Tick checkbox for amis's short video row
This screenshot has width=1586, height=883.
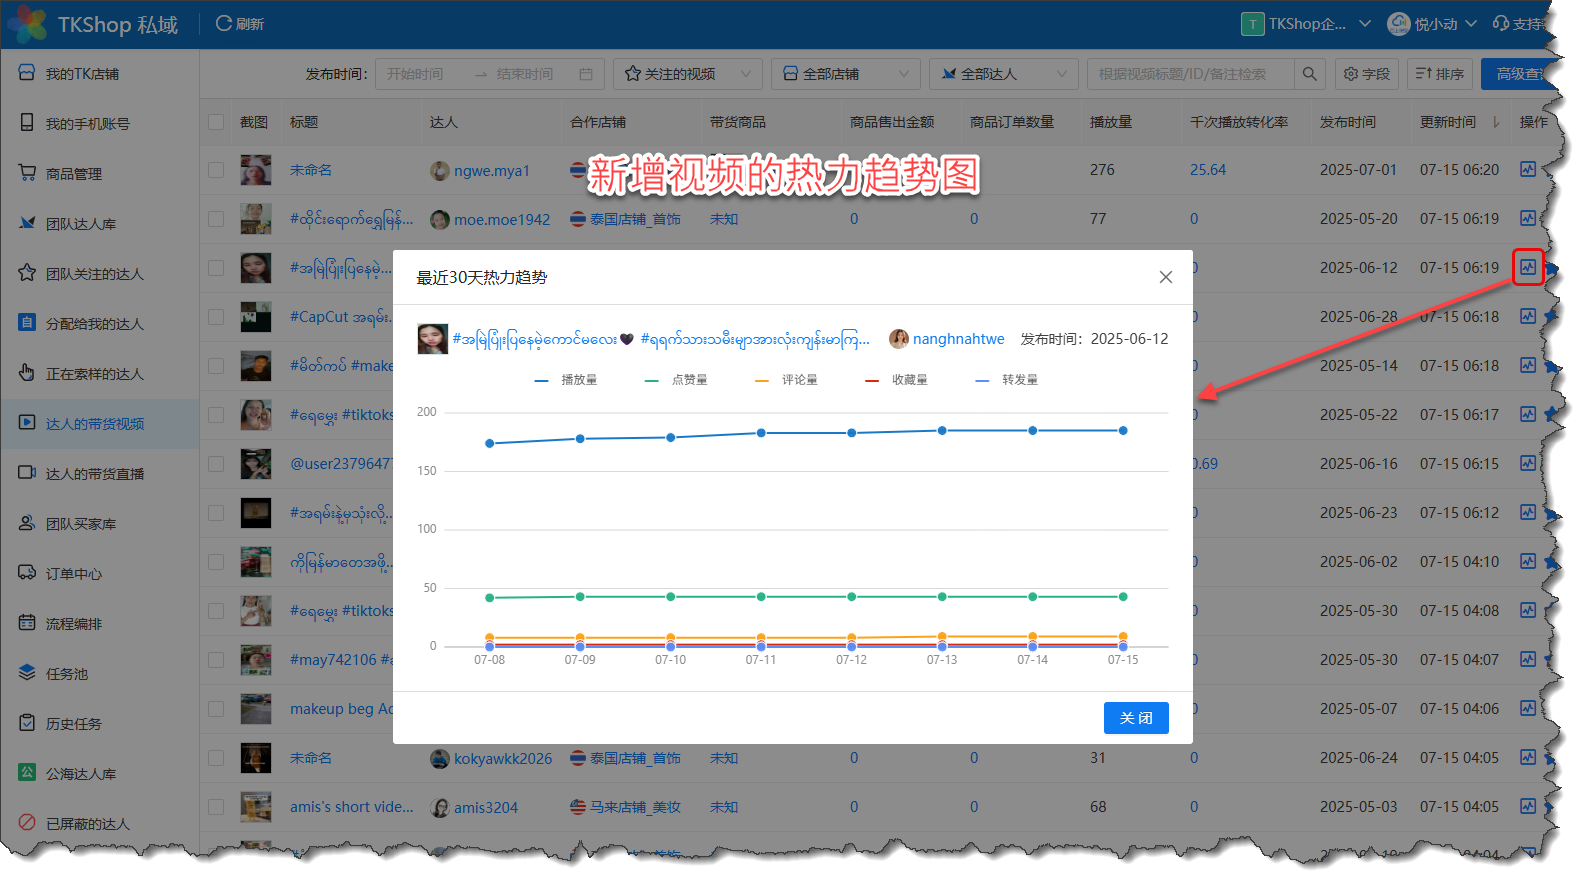pos(216,807)
